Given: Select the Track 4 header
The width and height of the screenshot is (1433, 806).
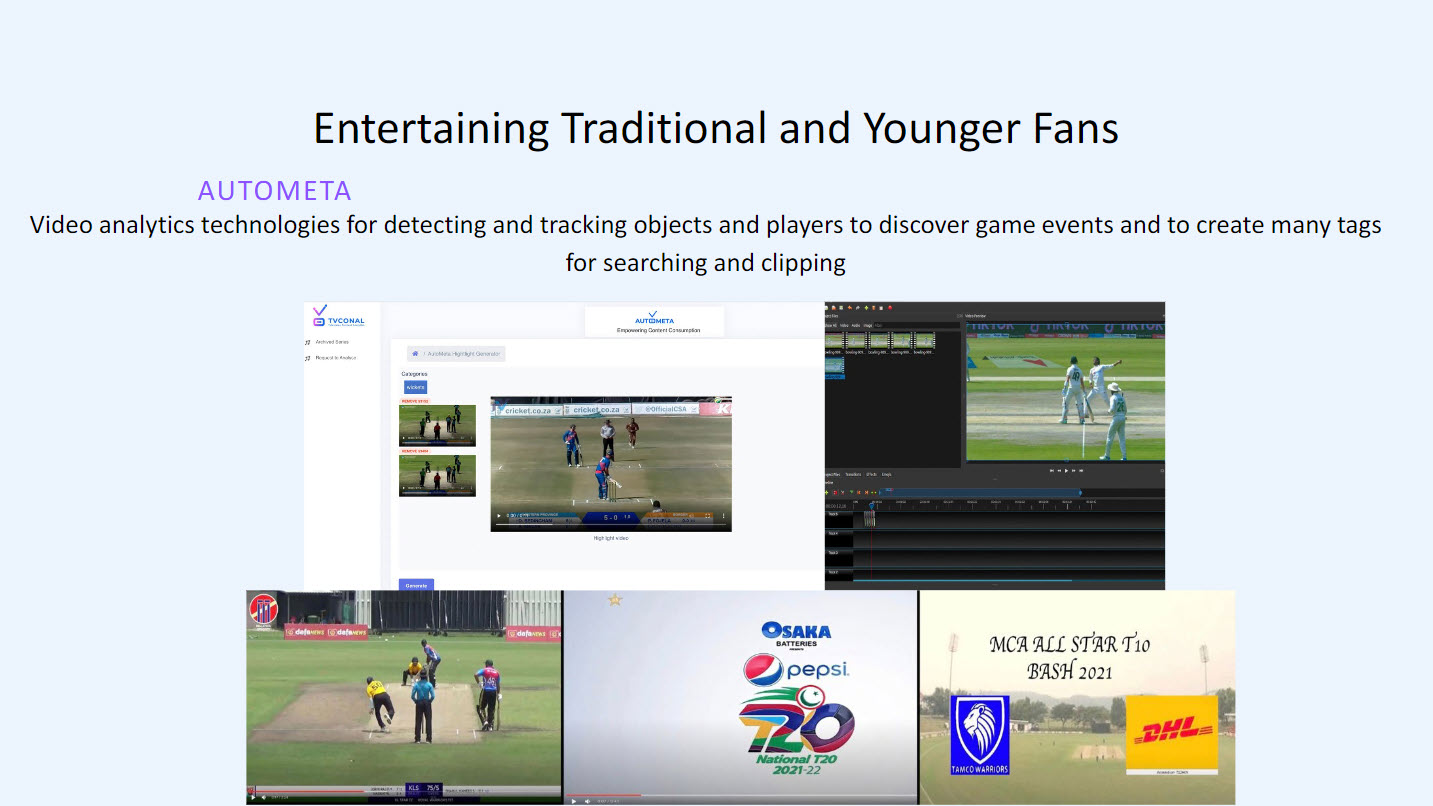Looking at the screenshot, I should tap(838, 540).
